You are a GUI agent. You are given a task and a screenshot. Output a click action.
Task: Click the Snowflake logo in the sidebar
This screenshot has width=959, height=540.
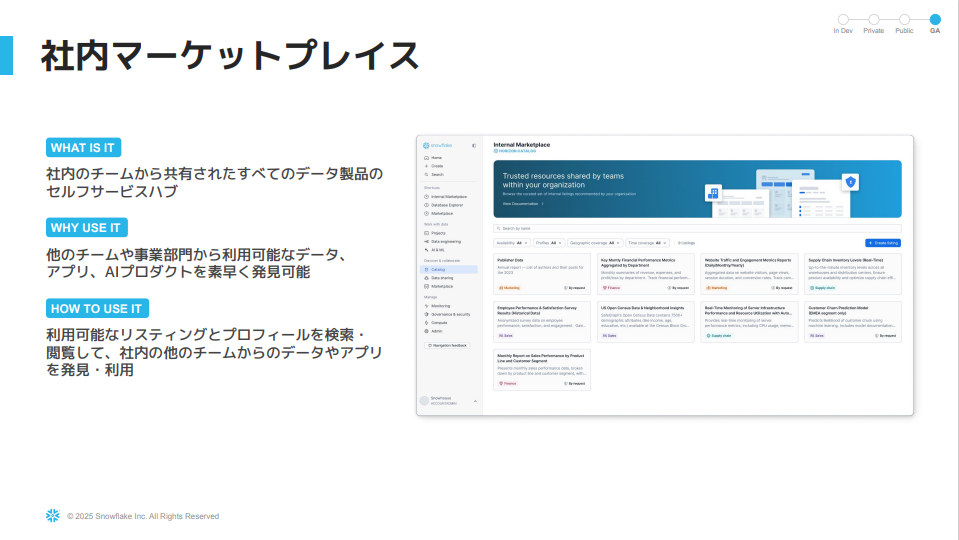pos(437,146)
